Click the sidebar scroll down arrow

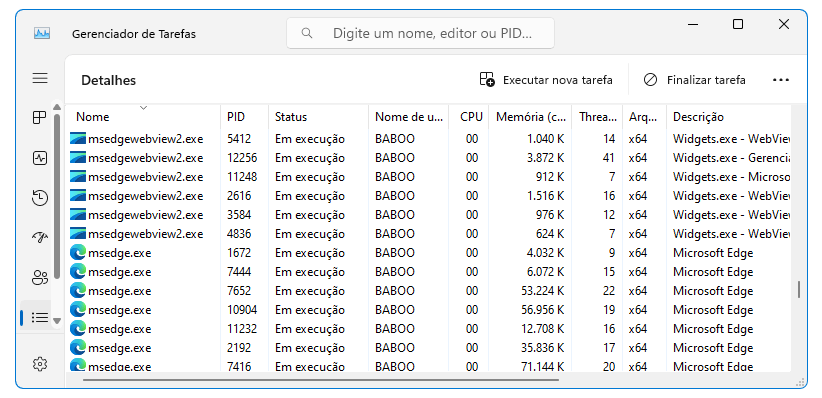57,320
